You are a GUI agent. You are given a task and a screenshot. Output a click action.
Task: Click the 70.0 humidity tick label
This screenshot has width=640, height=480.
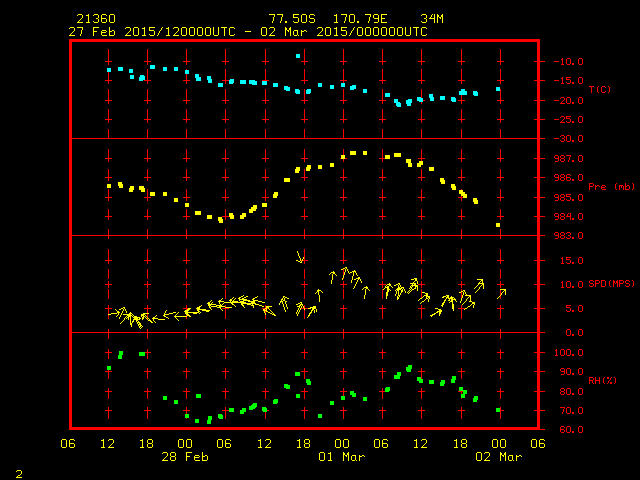tap(571, 411)
